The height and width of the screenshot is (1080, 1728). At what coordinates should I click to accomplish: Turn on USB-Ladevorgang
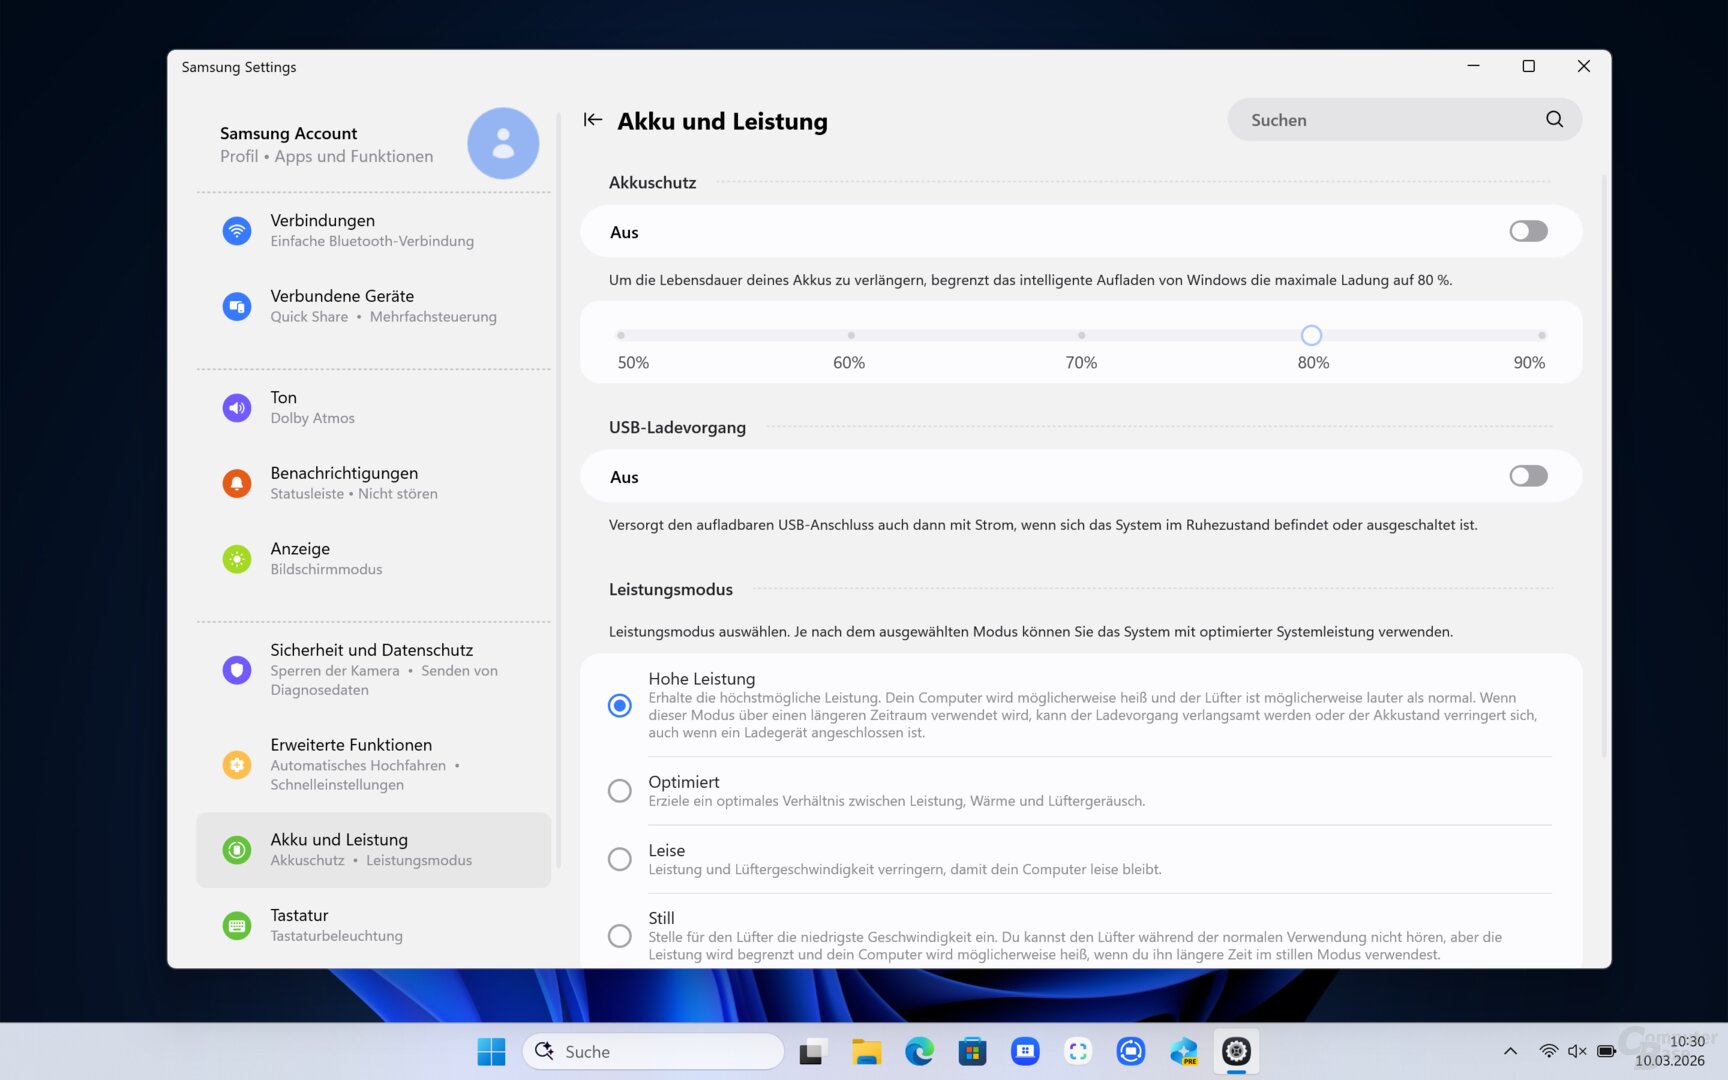tap(1527, 476)
